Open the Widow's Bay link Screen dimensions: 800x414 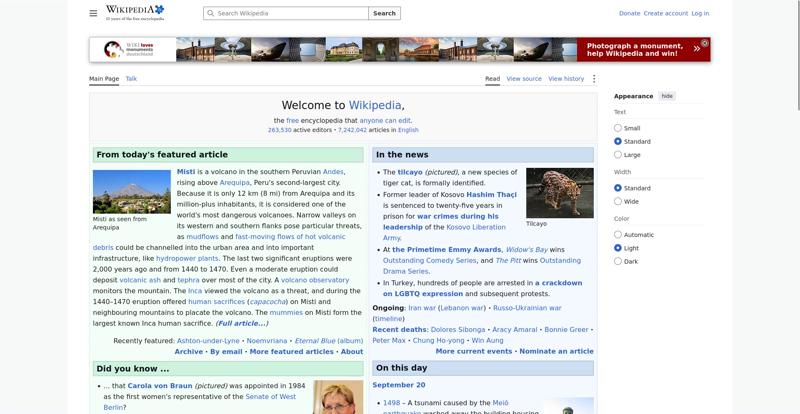[x=527, y=250]
